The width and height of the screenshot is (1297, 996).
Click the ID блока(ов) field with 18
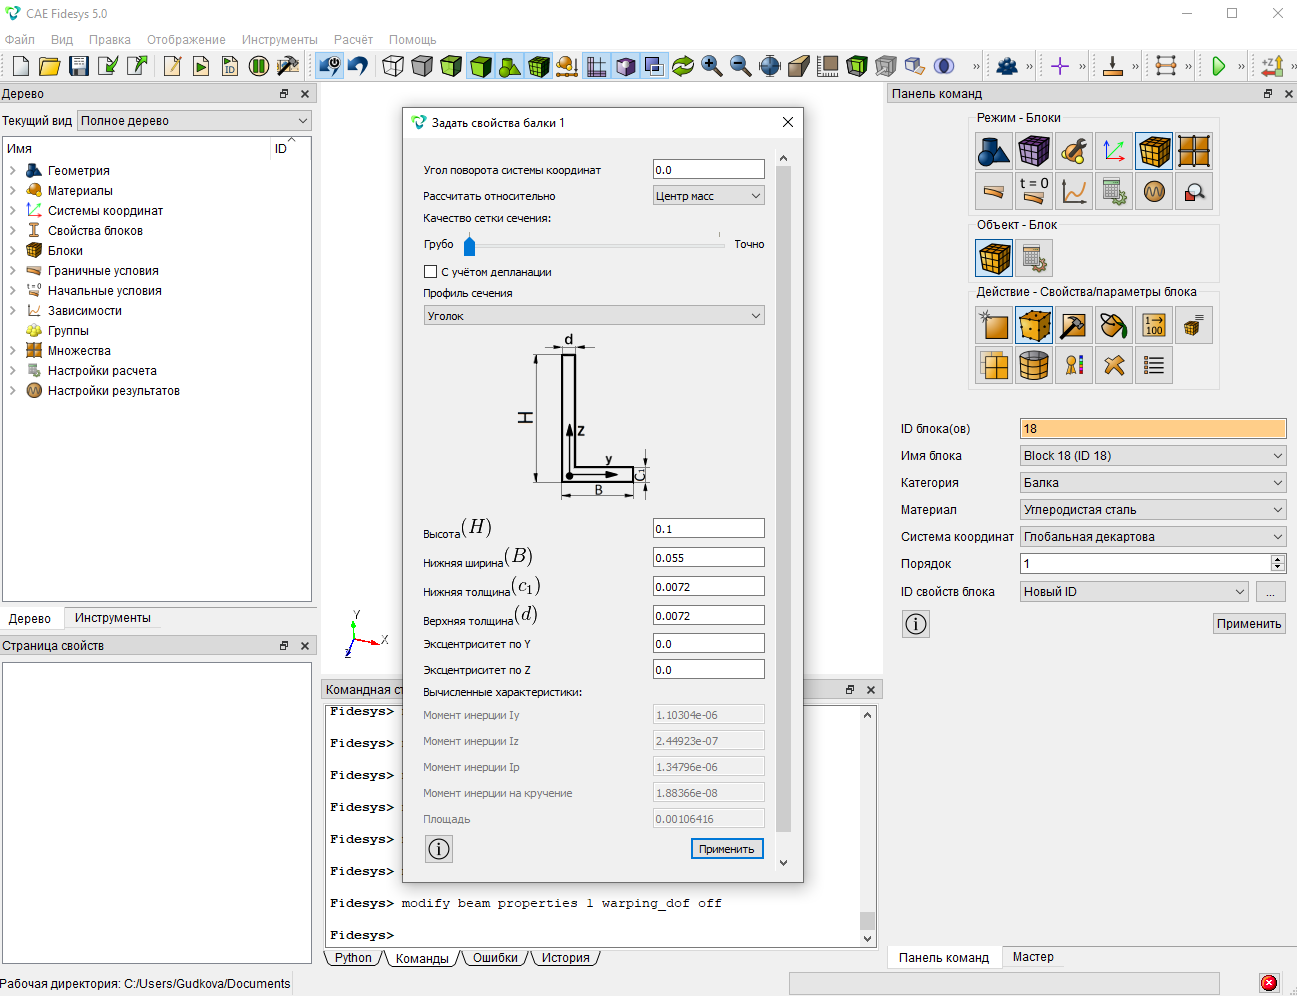click(1153, 429)
